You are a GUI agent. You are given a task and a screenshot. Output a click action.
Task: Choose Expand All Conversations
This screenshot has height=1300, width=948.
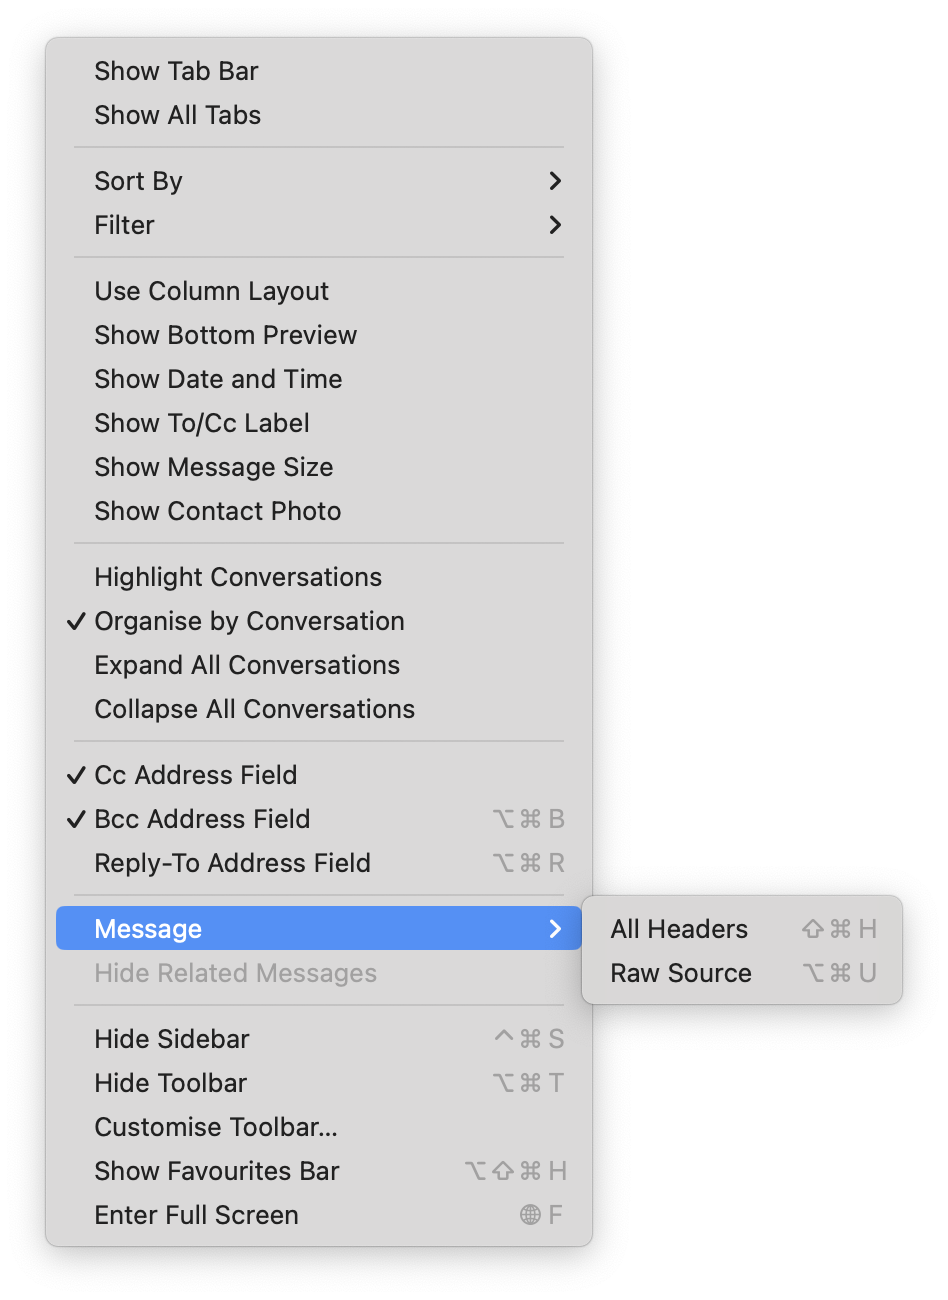pyautogui.click(x=247, y=665)
